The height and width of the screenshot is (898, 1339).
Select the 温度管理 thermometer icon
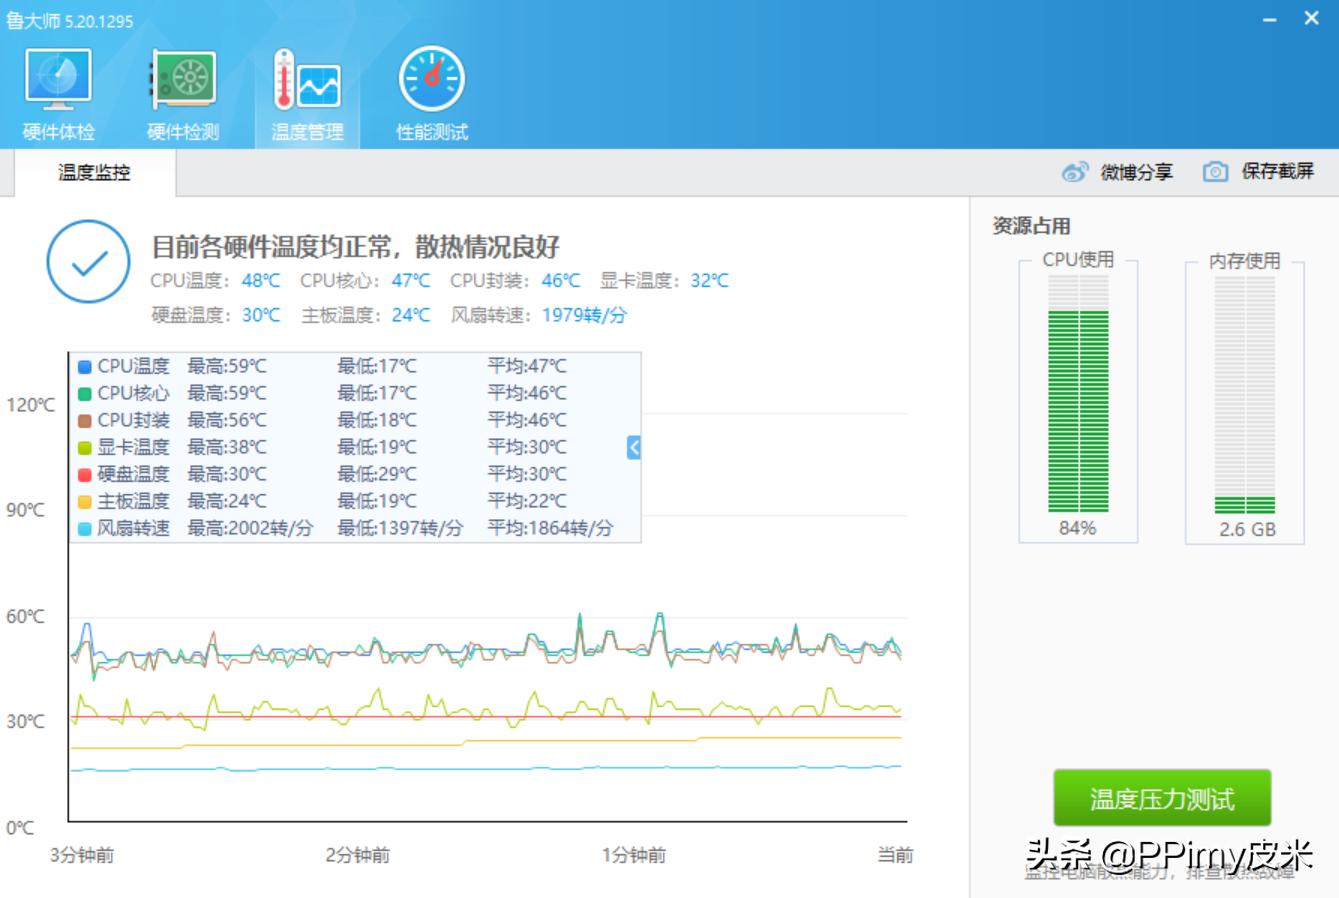pos(306,90)
